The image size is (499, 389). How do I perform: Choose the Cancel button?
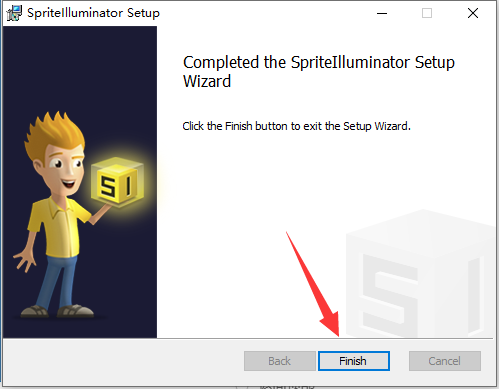(x=445, y=361)
